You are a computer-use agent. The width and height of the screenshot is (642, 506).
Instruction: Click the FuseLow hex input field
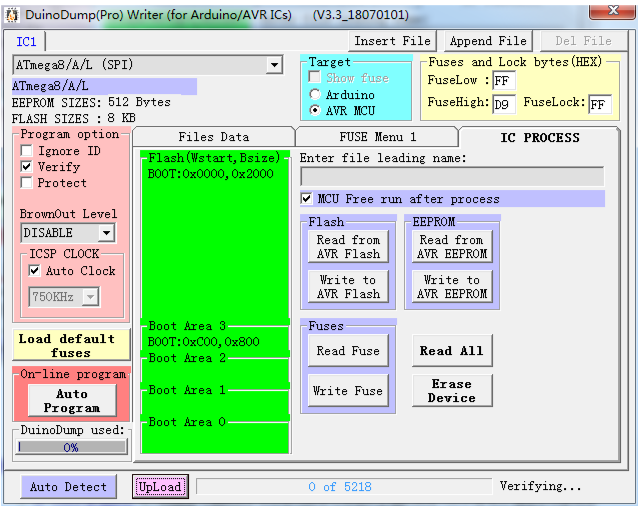pos(504,80)
